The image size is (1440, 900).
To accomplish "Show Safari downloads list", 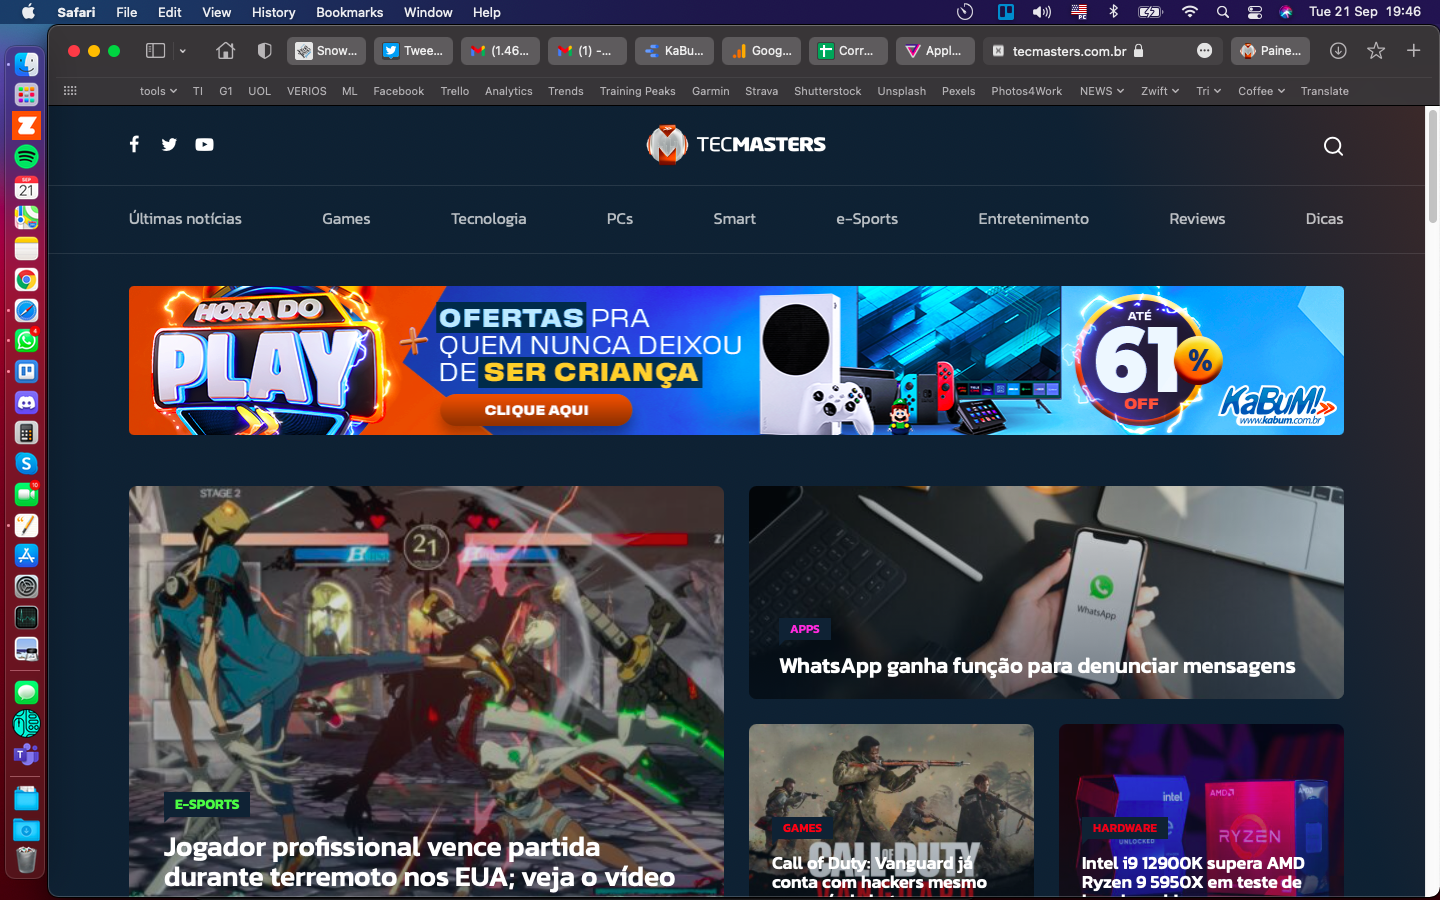I will pos(1338,50).
